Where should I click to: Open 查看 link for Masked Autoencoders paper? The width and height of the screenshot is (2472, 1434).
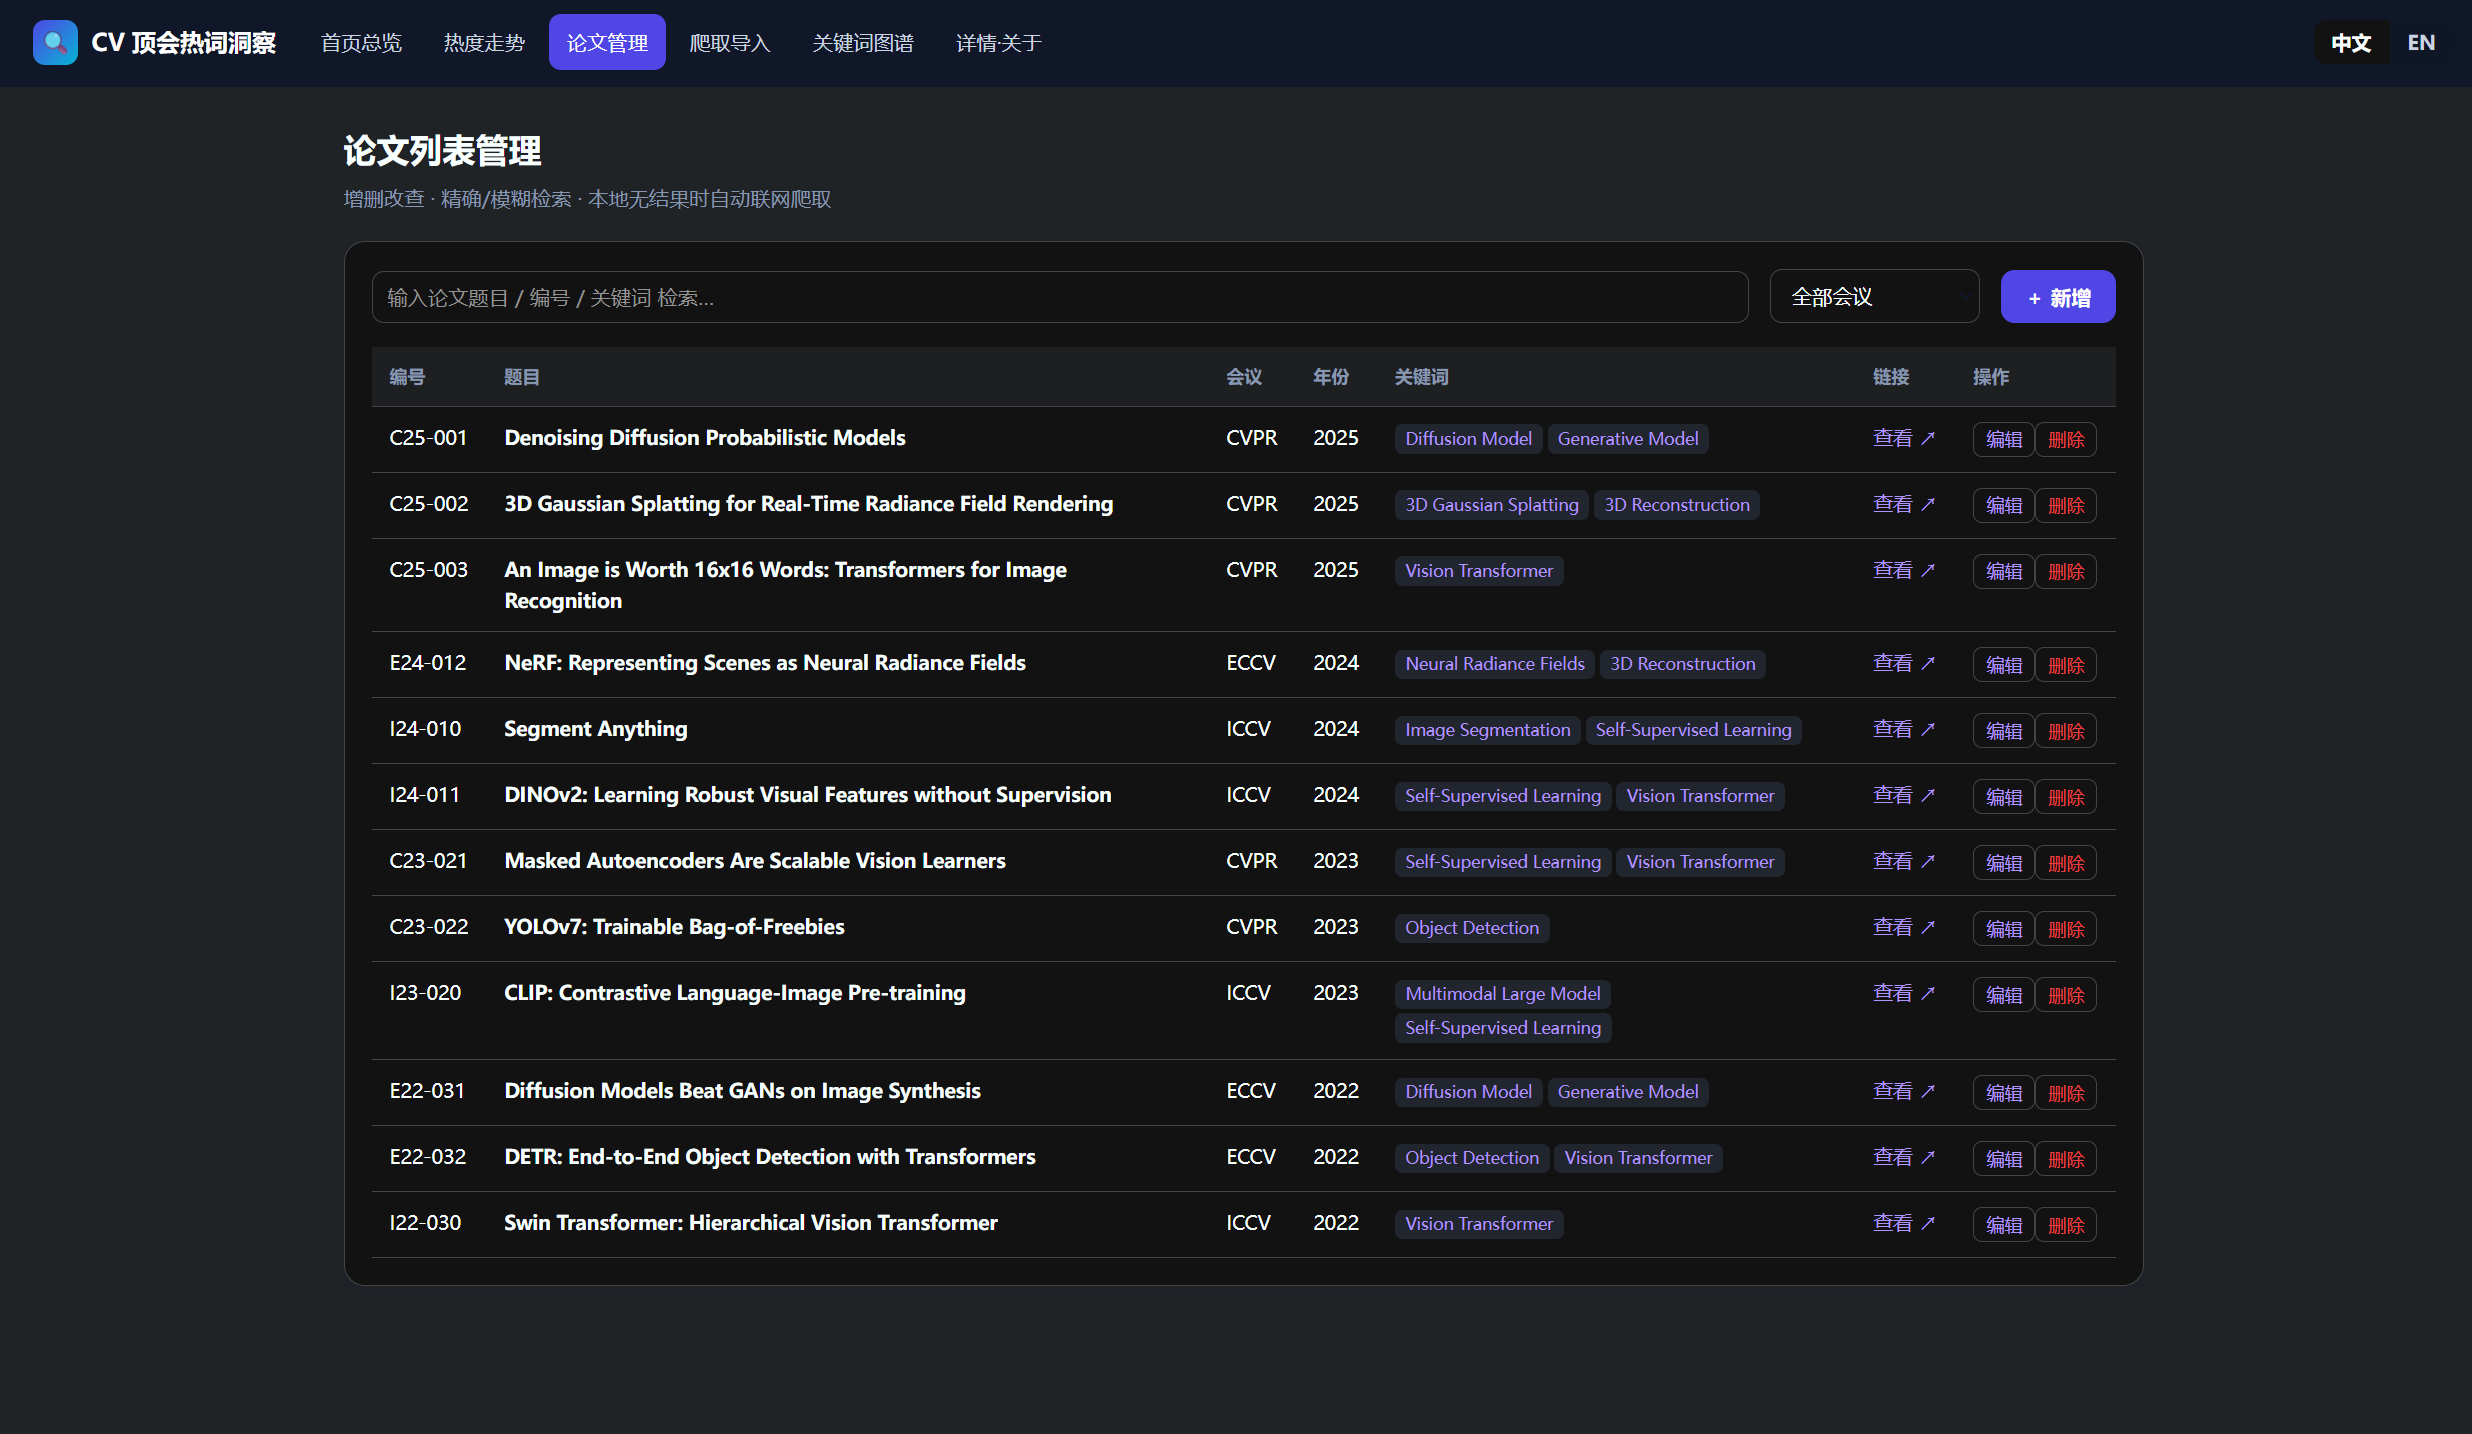(x=1904, y=861)
